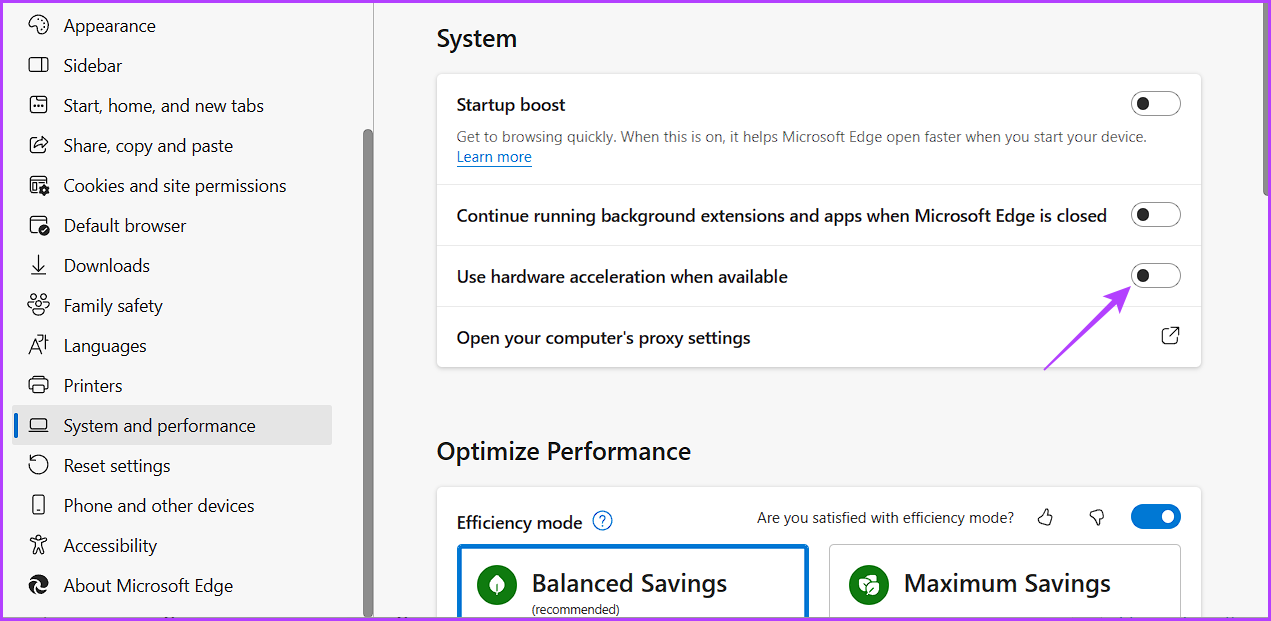The width and height of the screenshot is (1271, 621).
Task: Turn off Efficiency mode switch
Action: pyautogui.click(x=1156, y=517)
